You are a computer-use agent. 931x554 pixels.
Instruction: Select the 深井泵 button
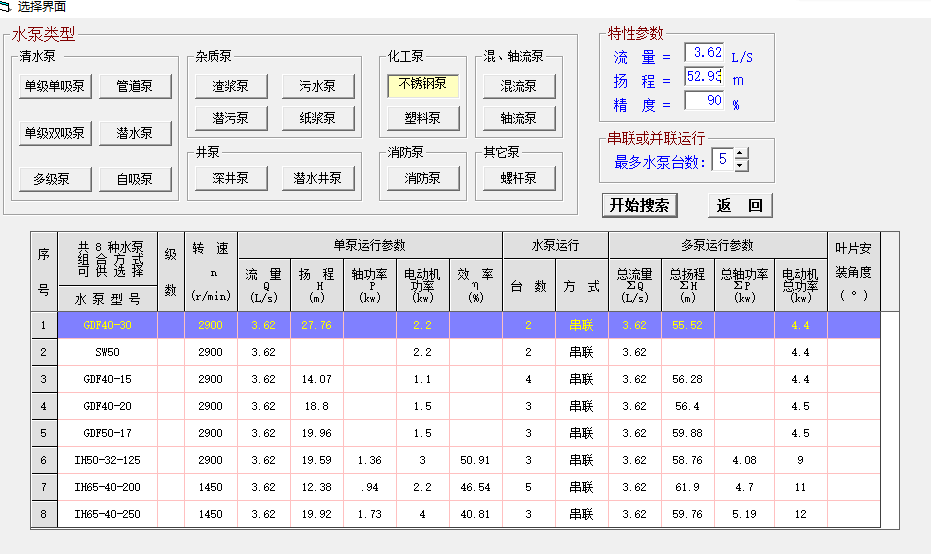(x=231, y=178)
